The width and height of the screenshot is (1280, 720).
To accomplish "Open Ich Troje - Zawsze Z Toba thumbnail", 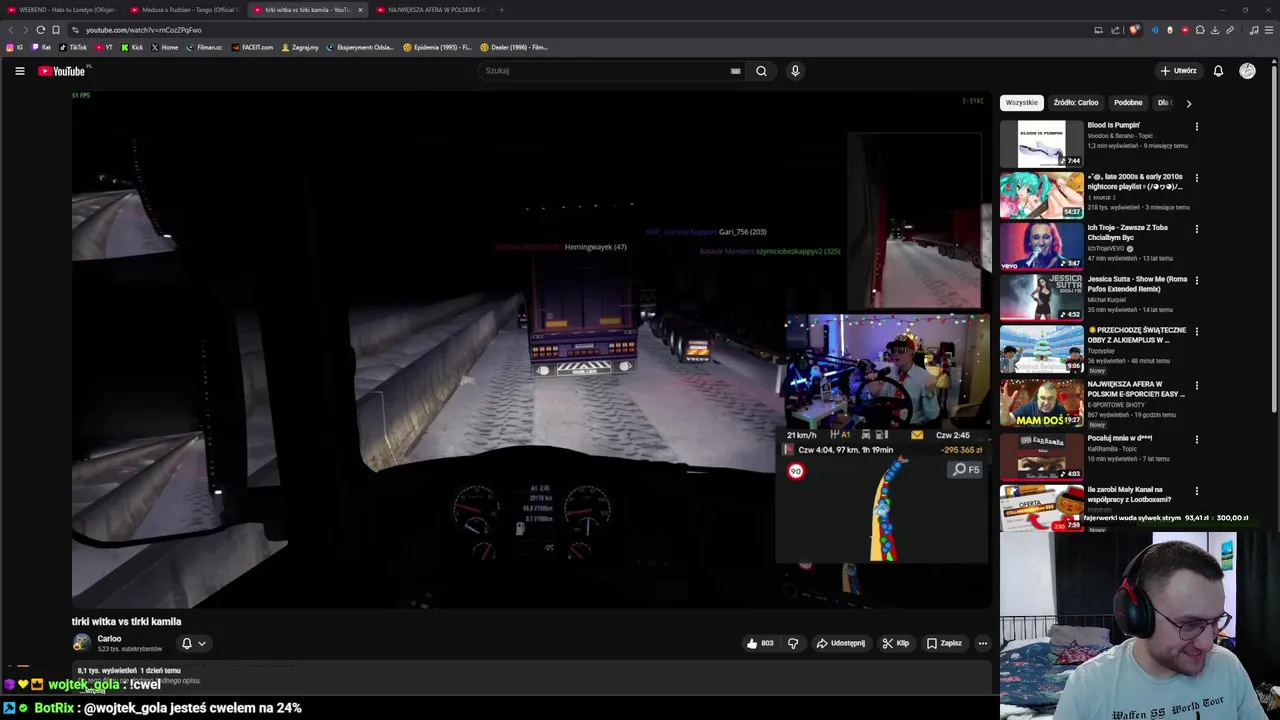I will point(1041,246).
